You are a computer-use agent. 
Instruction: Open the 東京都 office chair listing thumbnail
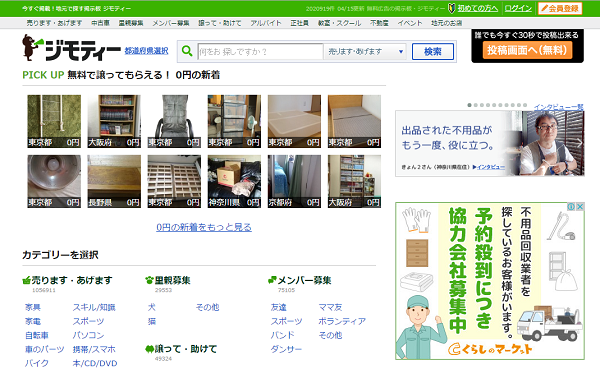tap(174, 121)
